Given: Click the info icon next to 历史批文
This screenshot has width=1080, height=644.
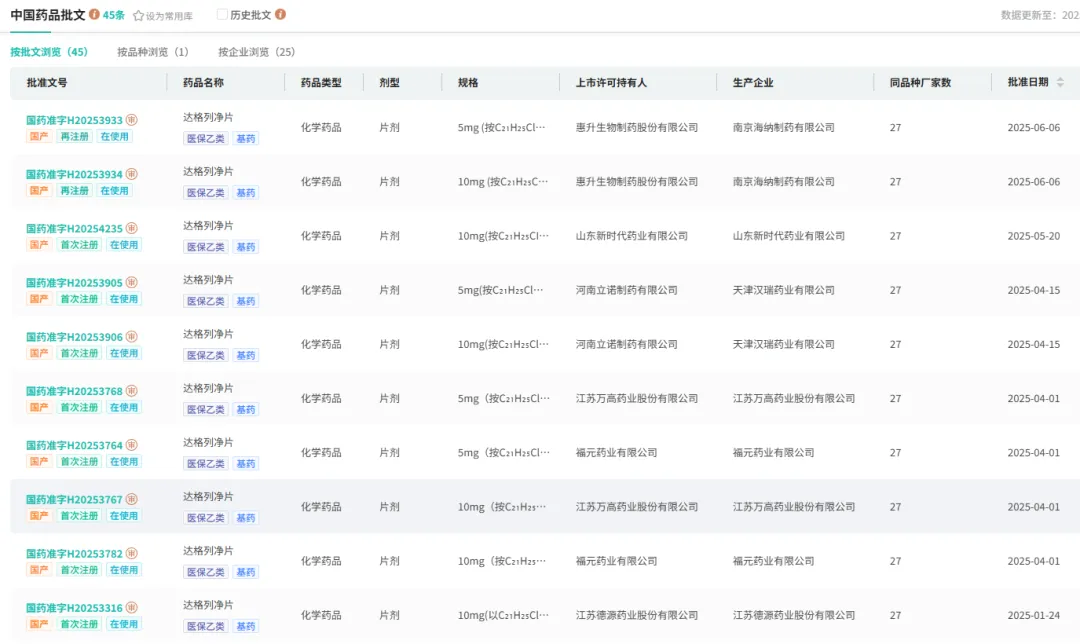Looking at the screenshot, I should pos(280,15).
